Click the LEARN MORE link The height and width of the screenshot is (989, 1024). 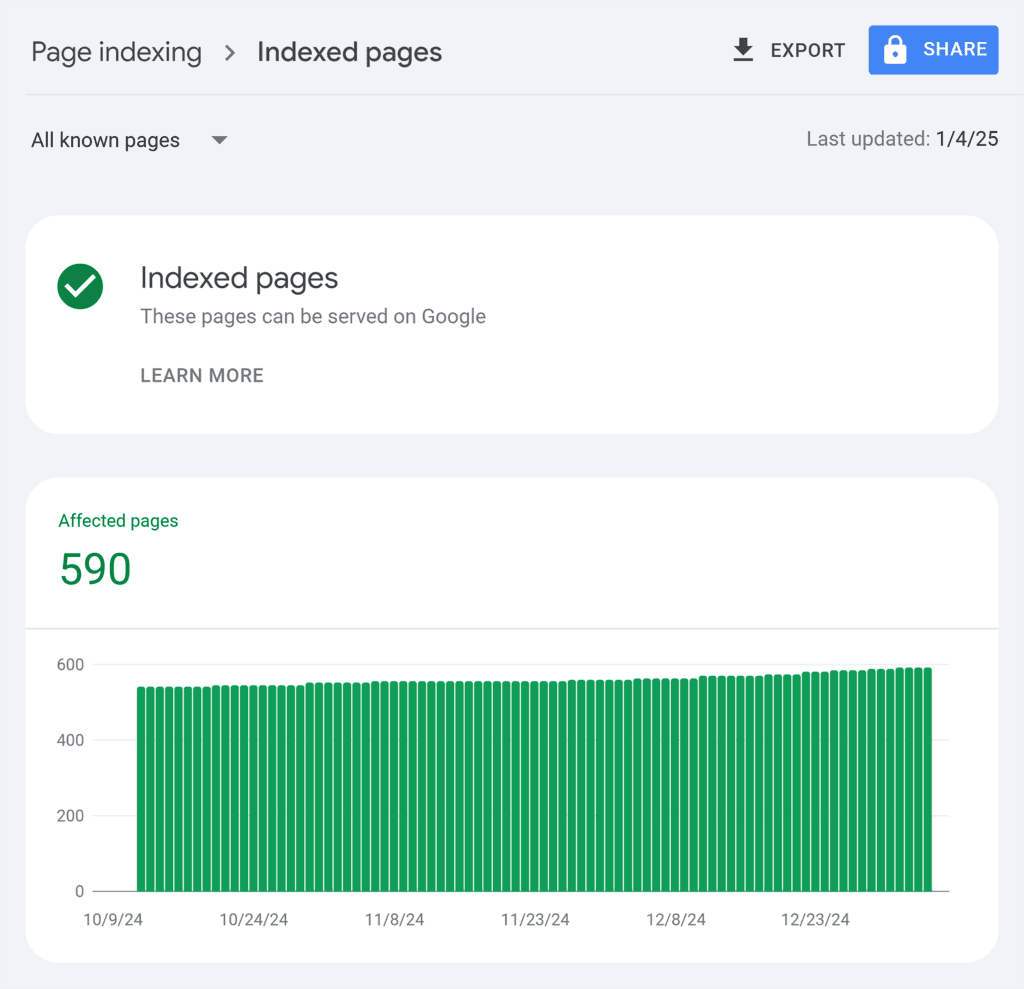coord(202,375)
